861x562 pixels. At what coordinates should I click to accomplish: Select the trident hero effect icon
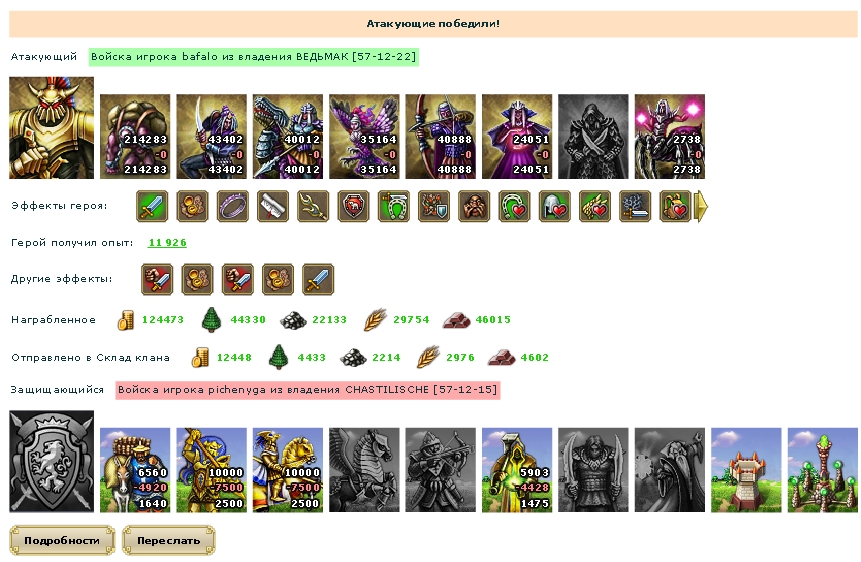tap(313, 206)
